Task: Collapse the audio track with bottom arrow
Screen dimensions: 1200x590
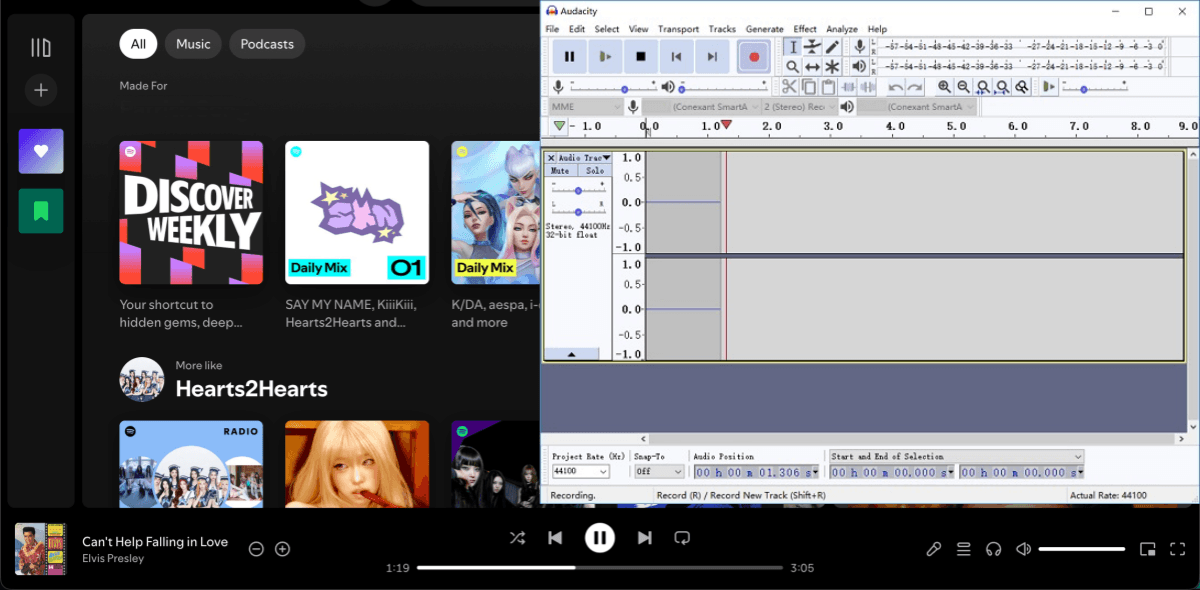Action: click(x=571, y=354)
